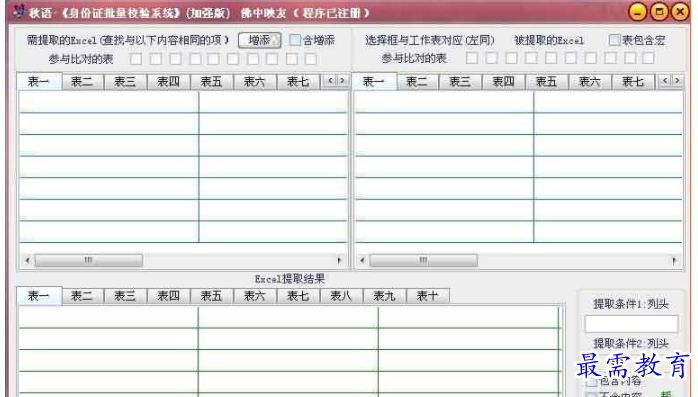Check last 参与比对的表 box in left panel
Image resolution: width=698 pixels, height=397 pixels.
point(311,59)
